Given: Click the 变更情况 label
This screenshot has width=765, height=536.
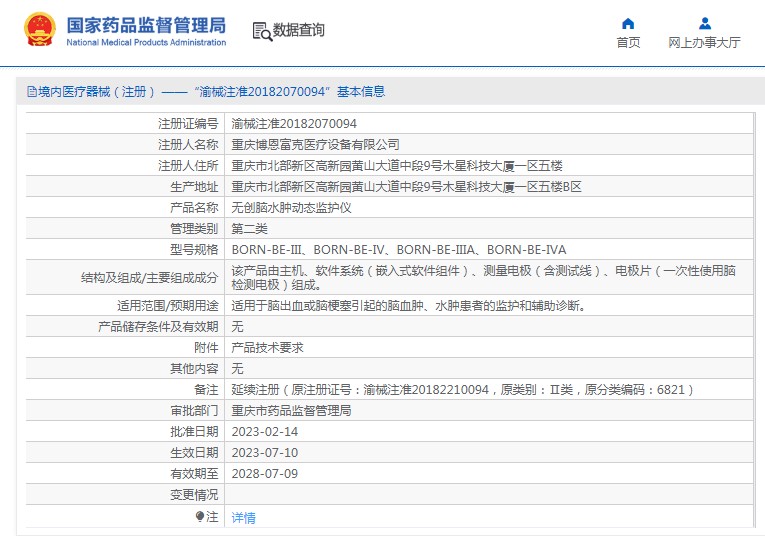Looking at the screenshot, I should tap(194, 495).
